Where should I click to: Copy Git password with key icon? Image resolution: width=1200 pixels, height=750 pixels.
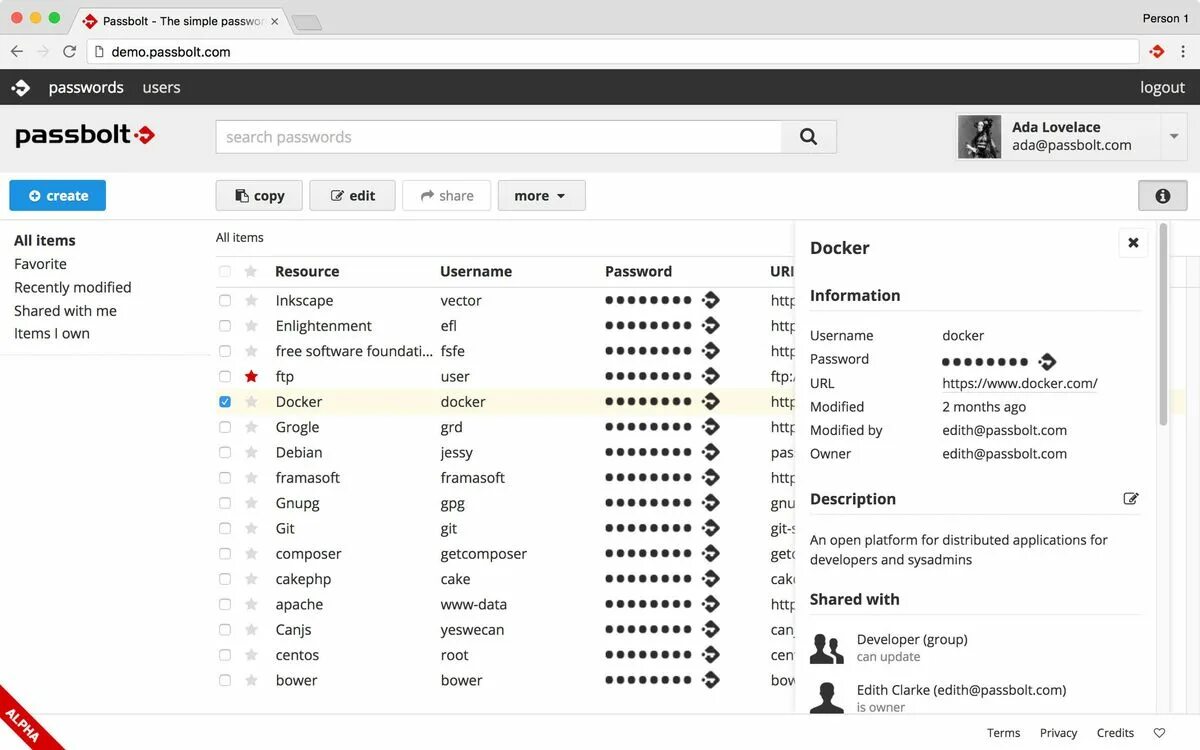tap(711, 528)
